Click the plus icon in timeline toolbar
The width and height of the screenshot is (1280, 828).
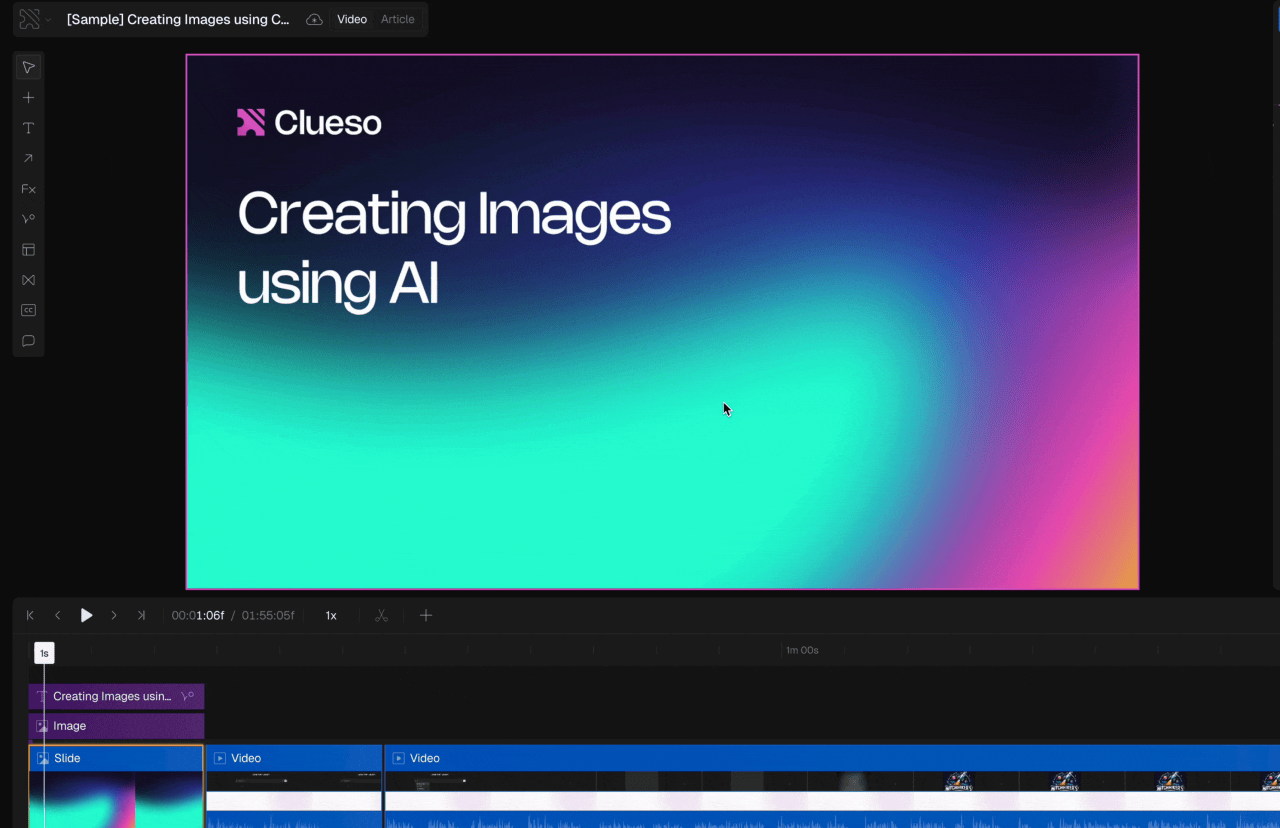coord(426,616)
